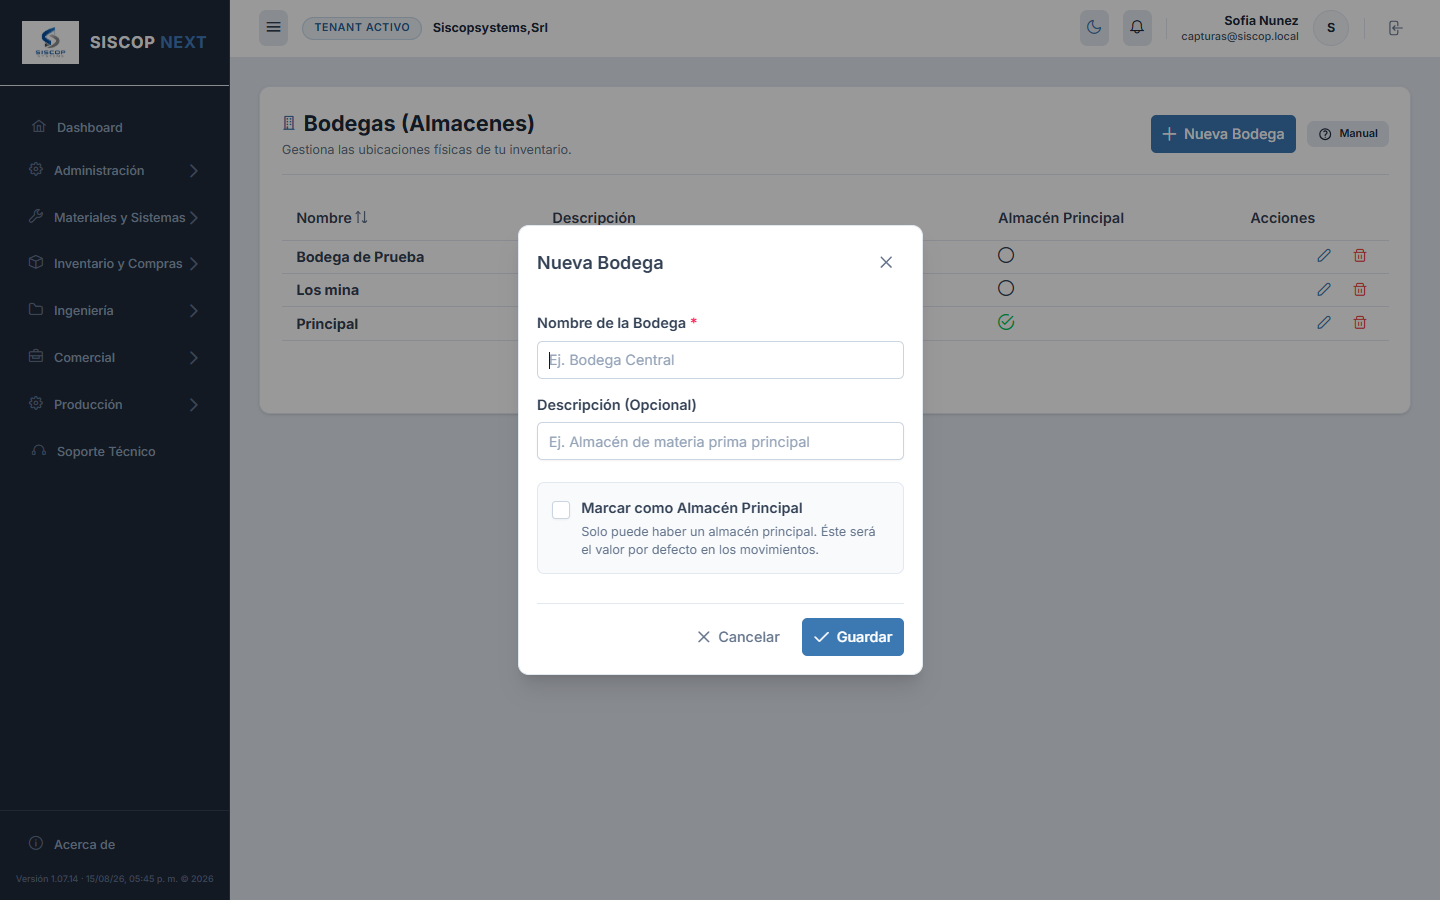Expand the Ingeniería menu
Image resolution: width=1440 pixels, height=900 pixels.
click(x=114, y=311)
